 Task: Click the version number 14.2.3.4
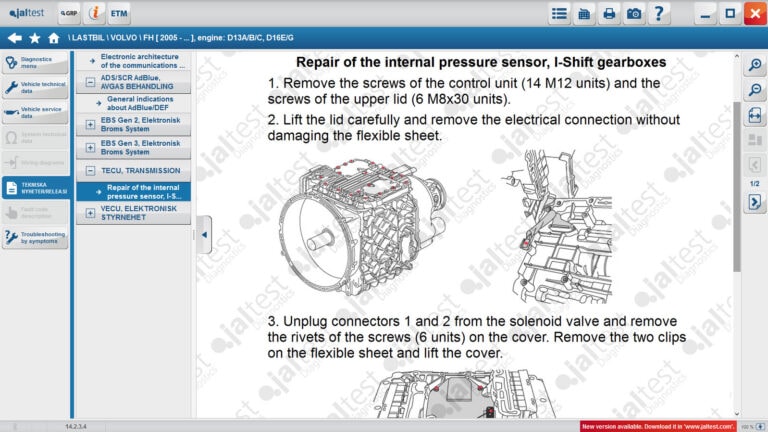pos(76,427)
